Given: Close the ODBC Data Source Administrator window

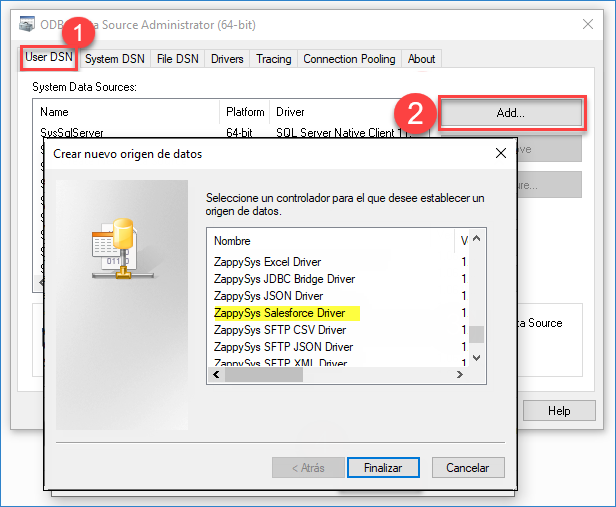Looking at the screenshot, I should (x=588, y=24).
